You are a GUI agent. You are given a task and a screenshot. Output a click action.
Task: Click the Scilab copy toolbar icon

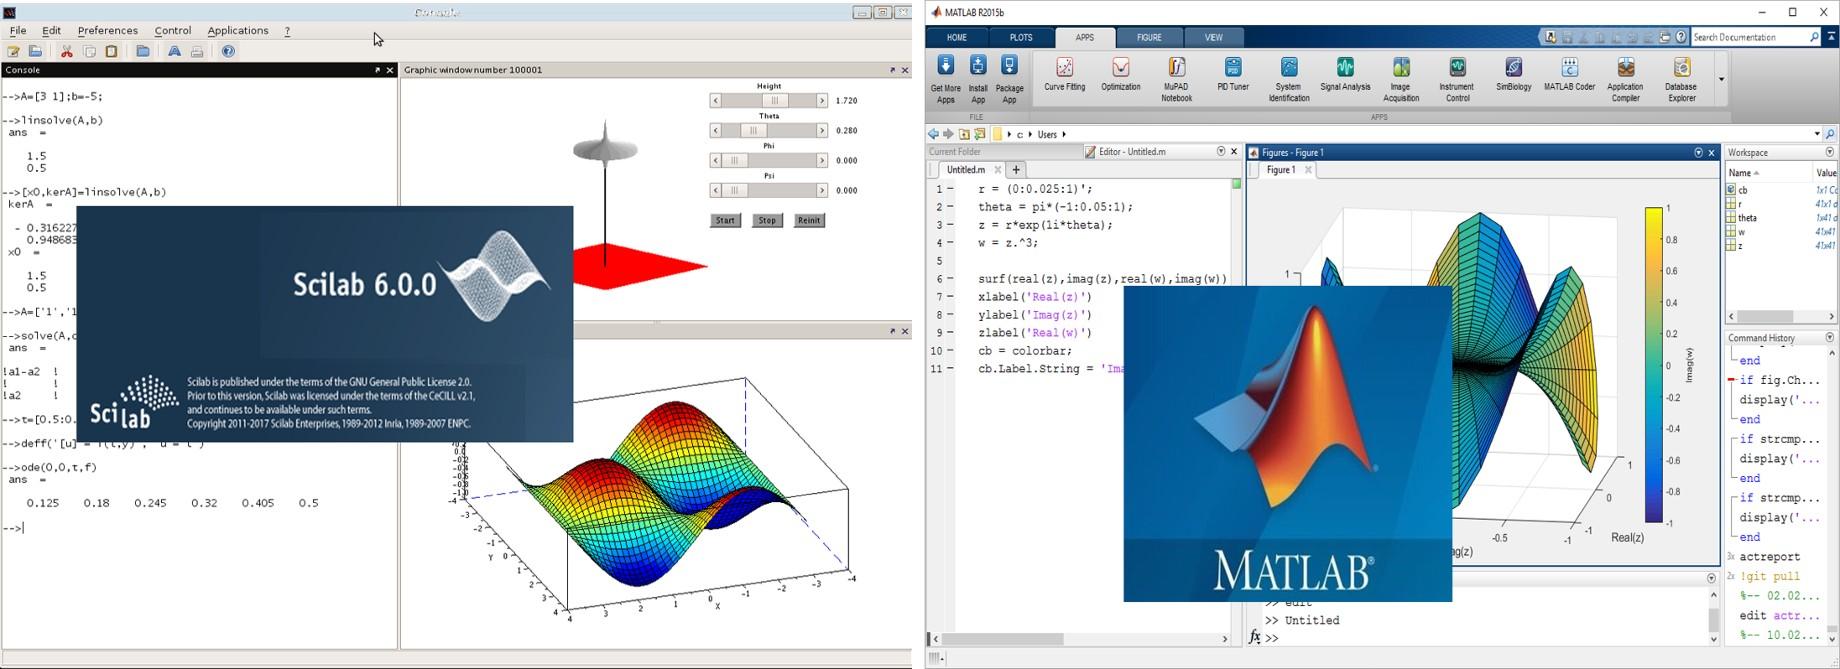(x=89, y=51)
